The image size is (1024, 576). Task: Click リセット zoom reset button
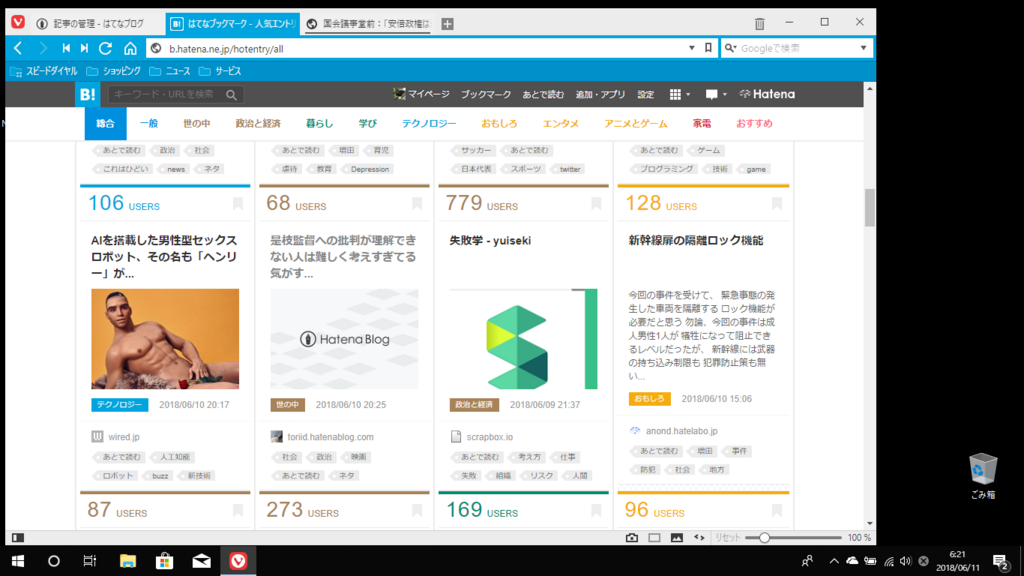tap(728, 537)
